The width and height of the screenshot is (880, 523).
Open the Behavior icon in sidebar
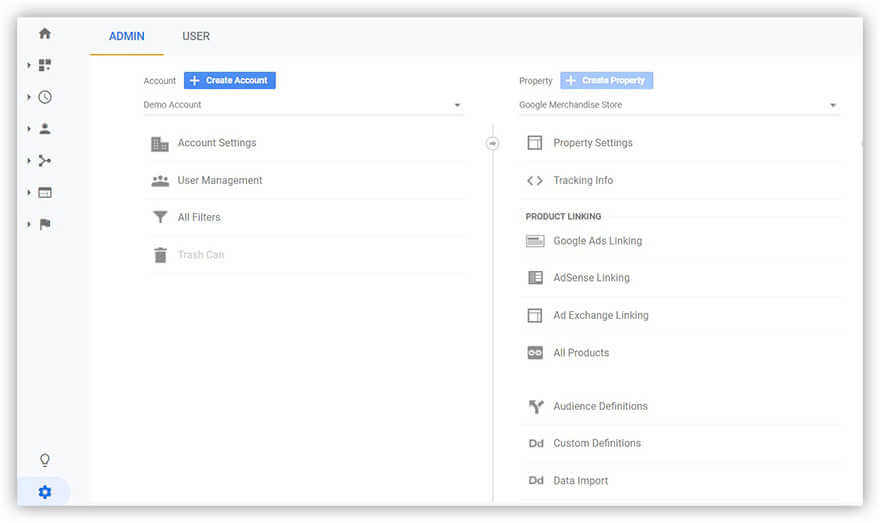(x=44, y=192)
